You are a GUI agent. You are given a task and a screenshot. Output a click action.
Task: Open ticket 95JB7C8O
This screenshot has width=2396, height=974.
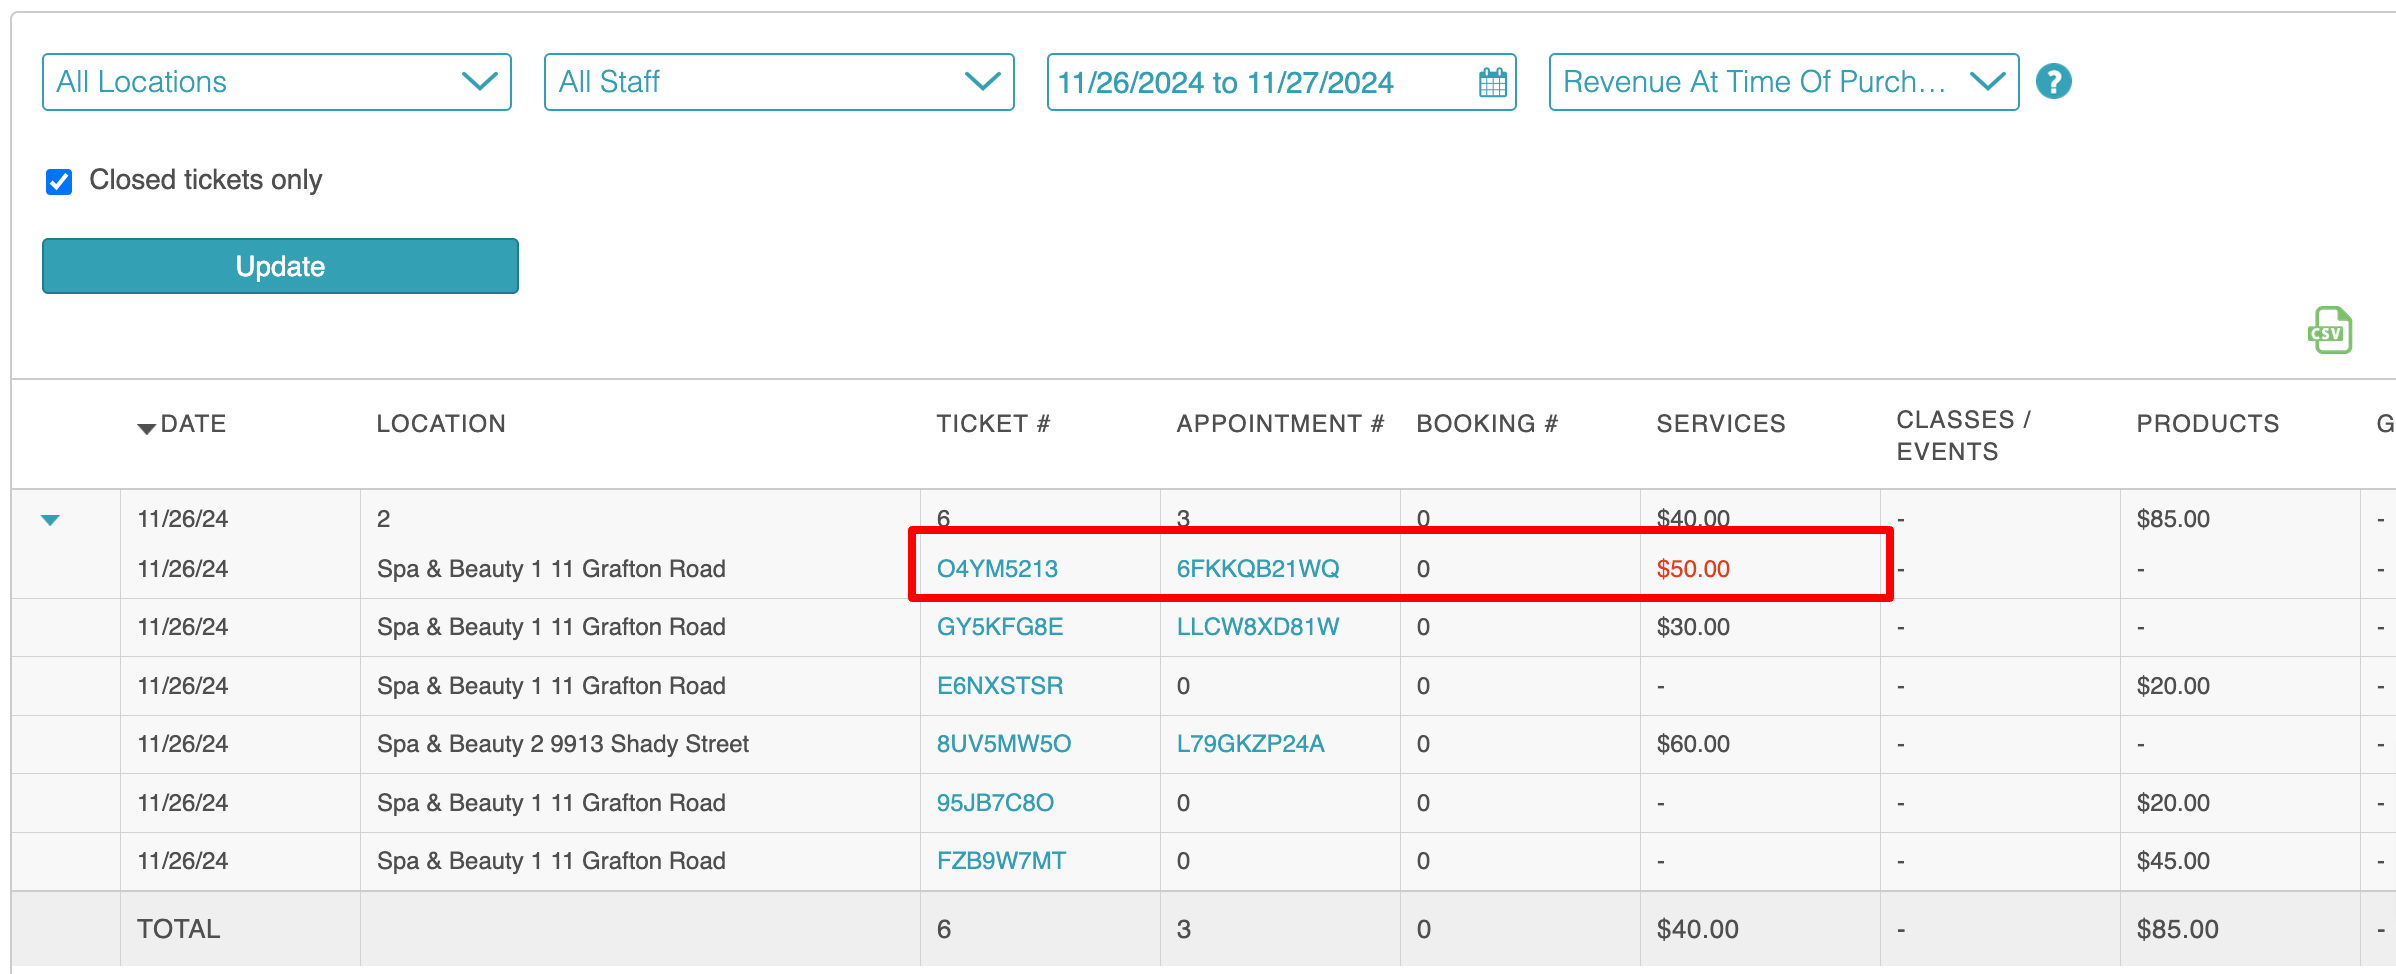tap(995, 803)
